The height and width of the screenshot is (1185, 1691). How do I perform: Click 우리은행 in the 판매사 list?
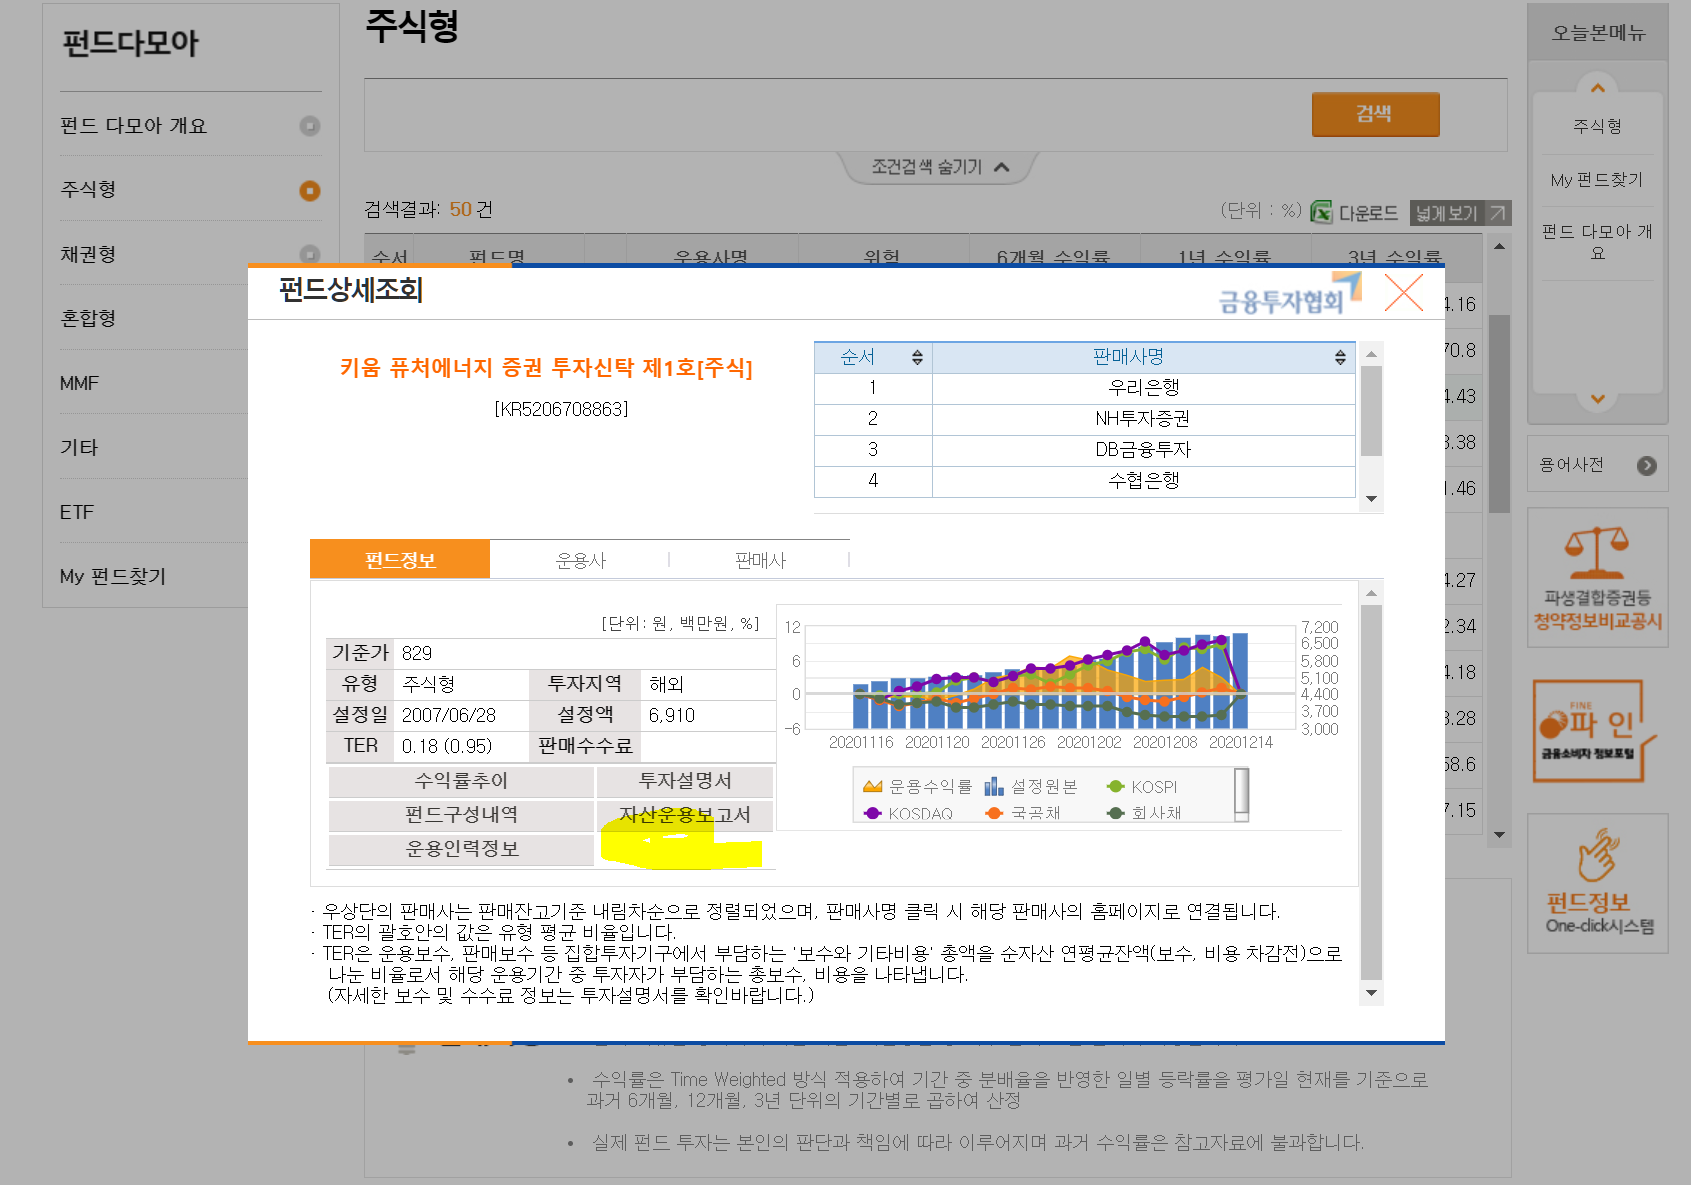pyautogui.click(x=1144, y=388)
